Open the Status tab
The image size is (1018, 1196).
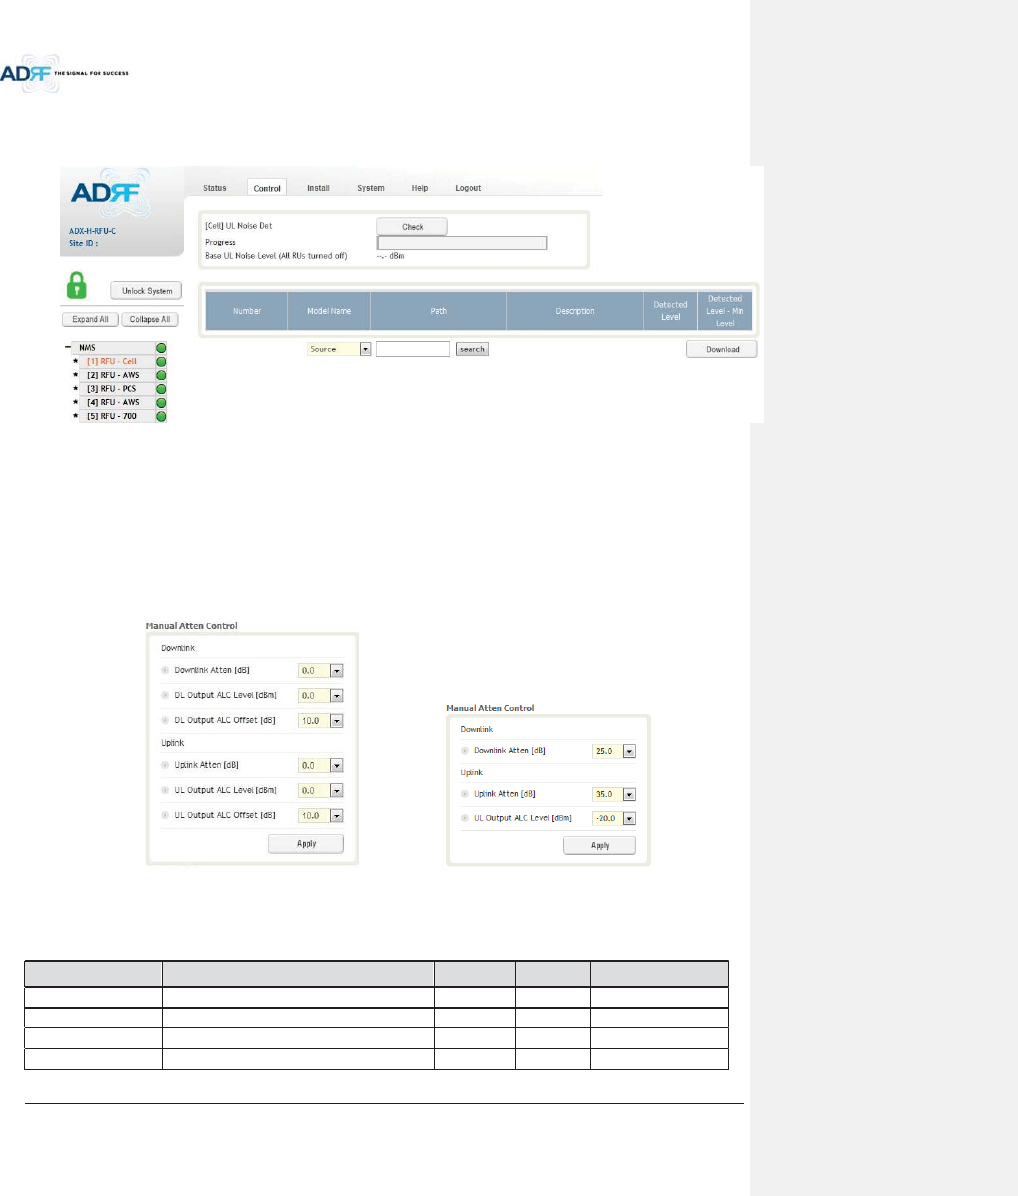coord(214,188)
